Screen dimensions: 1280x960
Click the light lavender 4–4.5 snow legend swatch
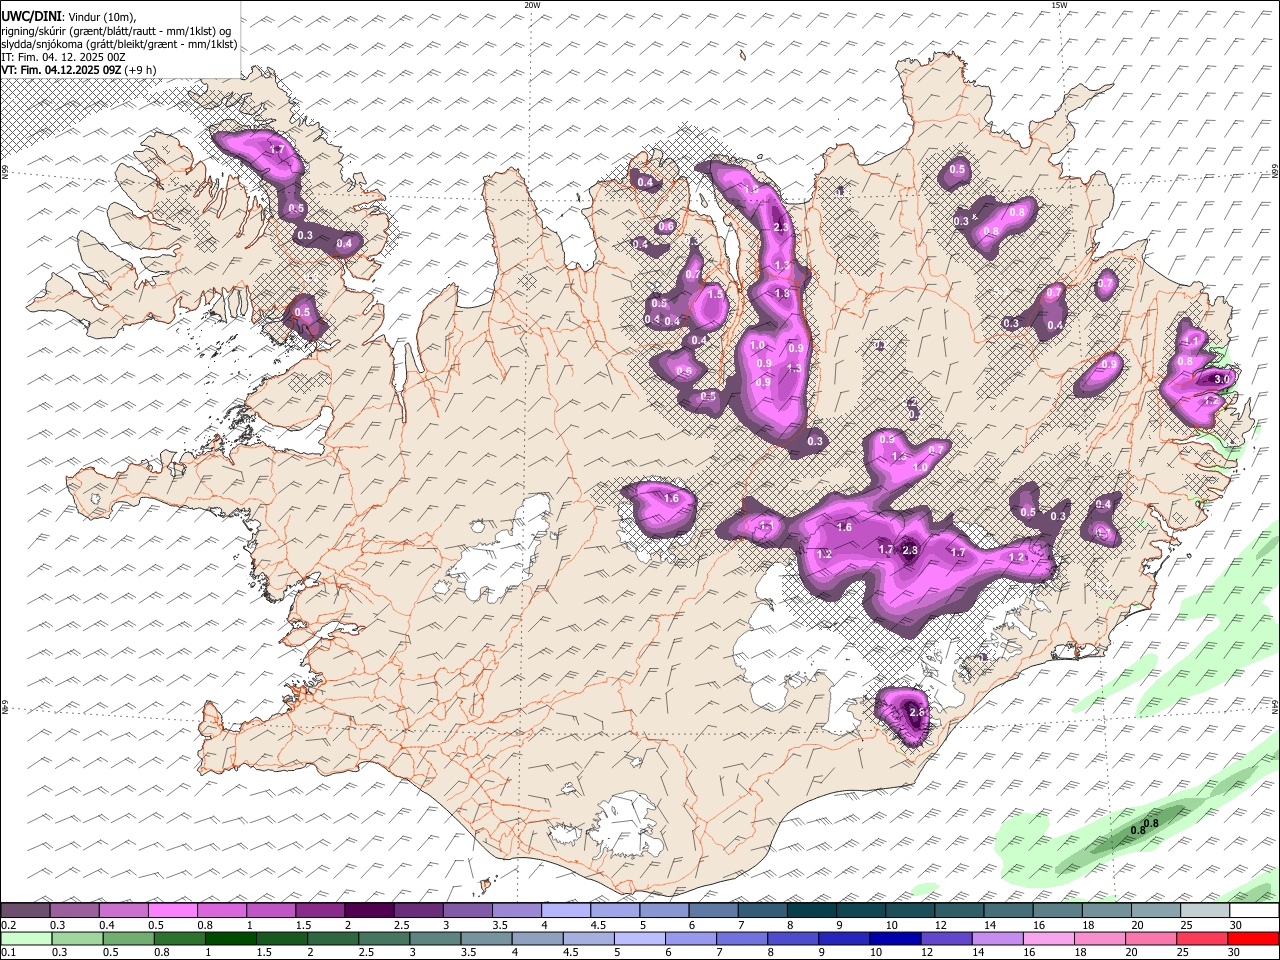pos(565,910)
